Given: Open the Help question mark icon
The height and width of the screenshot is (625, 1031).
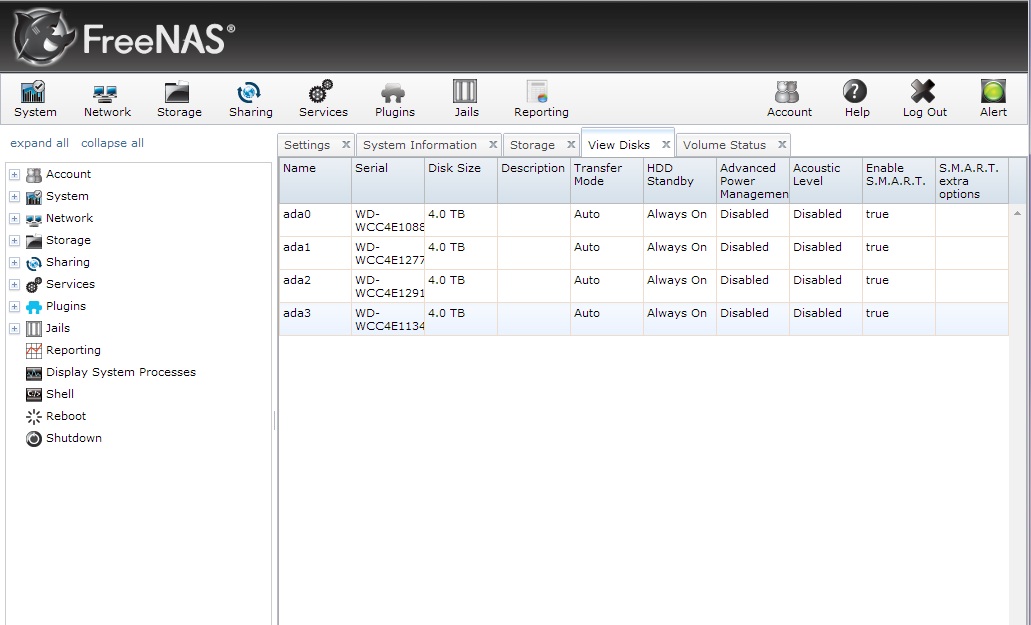Looking at the screenshot, I should [x=855, y=91].
